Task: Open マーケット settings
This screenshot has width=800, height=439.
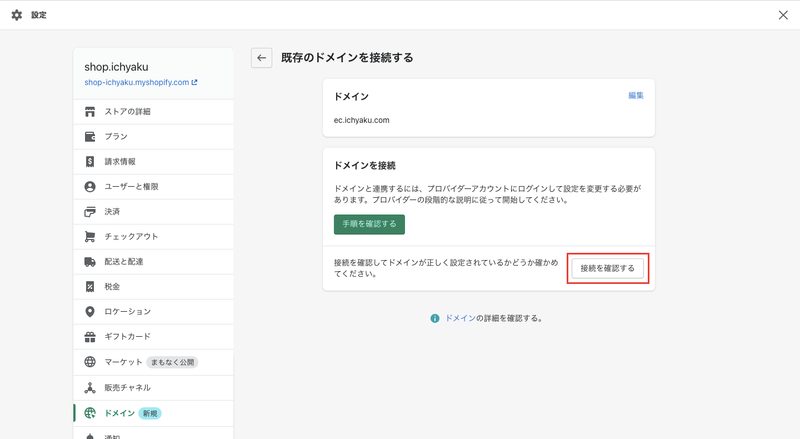Action: click(x=154, y=362)
